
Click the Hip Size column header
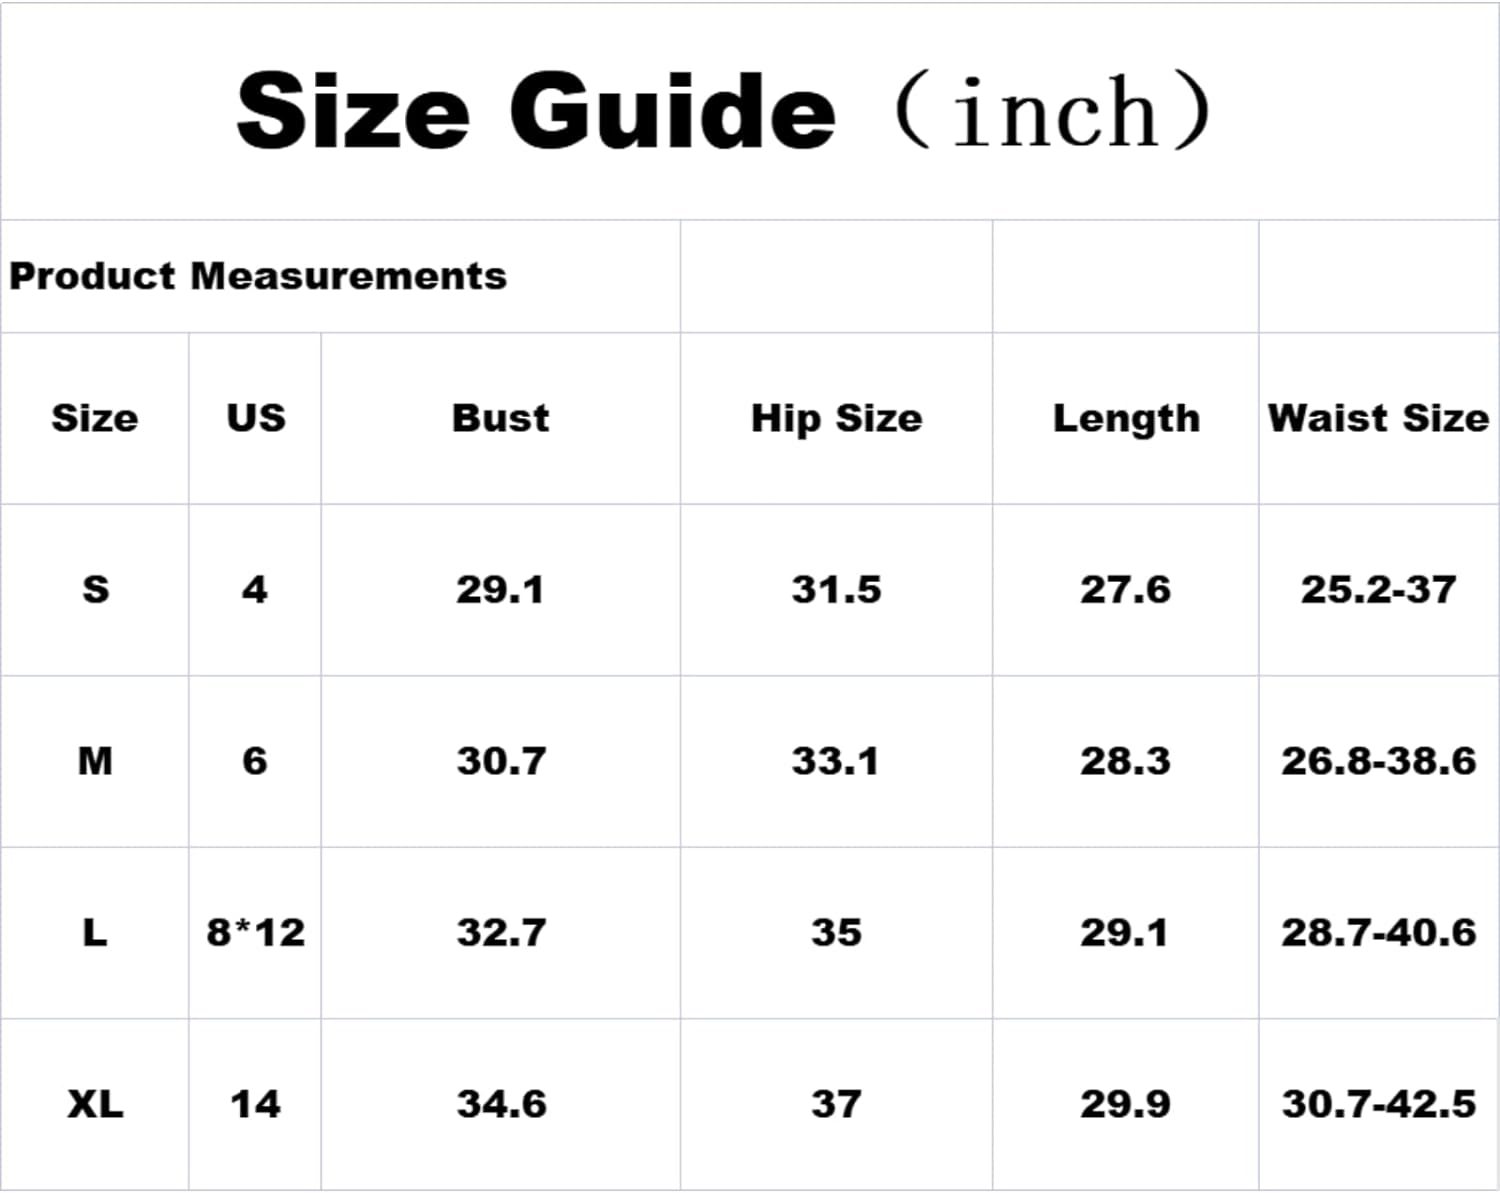pos(837,419)
